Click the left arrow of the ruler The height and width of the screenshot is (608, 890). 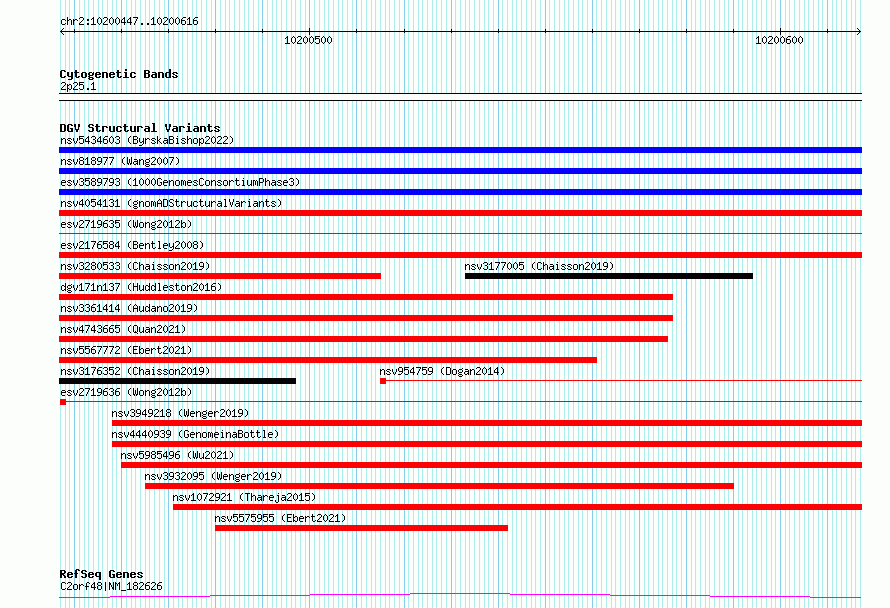[x=62, y=32]
